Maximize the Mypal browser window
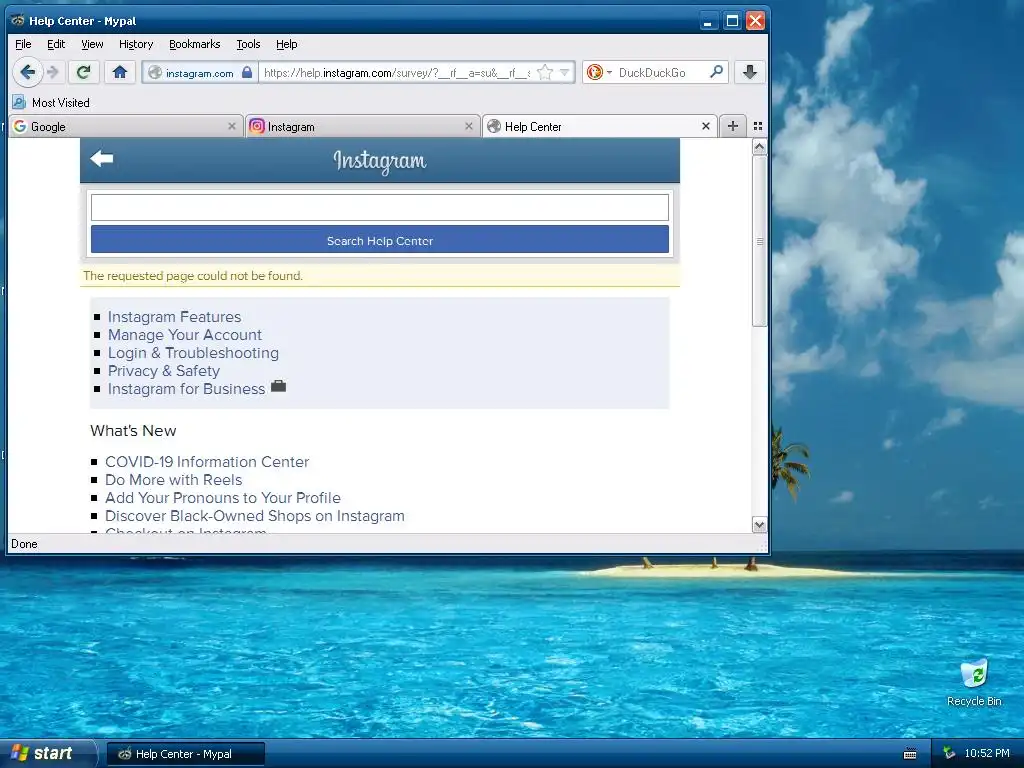The image size is (1024, 768). [732, 21]
